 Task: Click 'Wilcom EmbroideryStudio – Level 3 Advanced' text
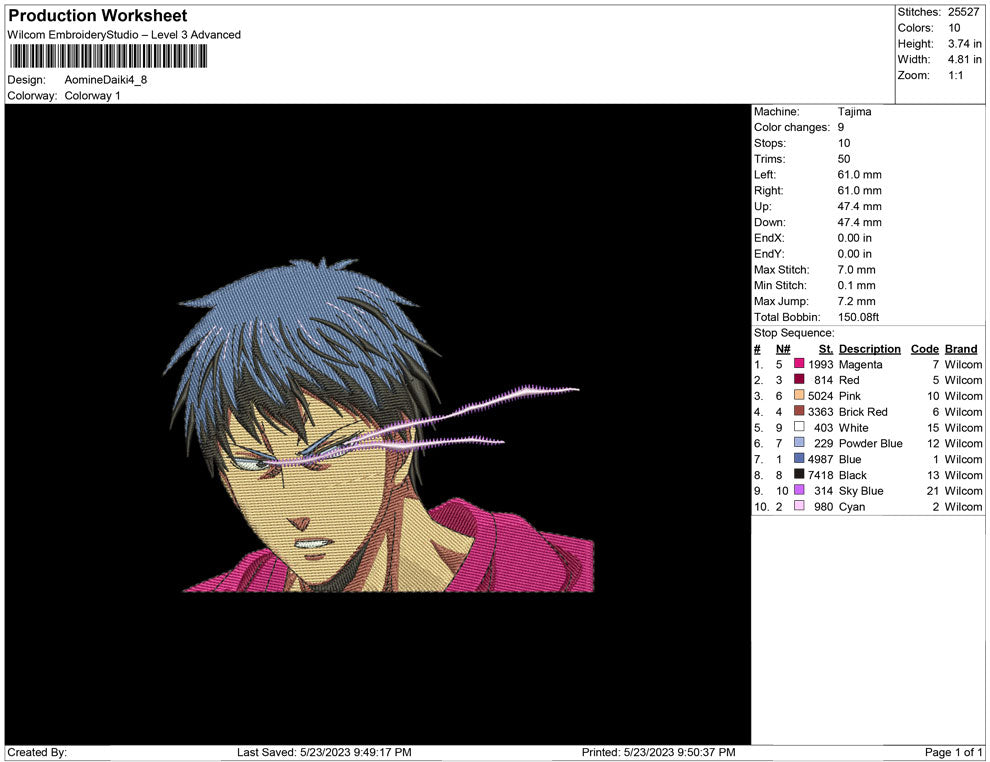click(x=124, y=35)
